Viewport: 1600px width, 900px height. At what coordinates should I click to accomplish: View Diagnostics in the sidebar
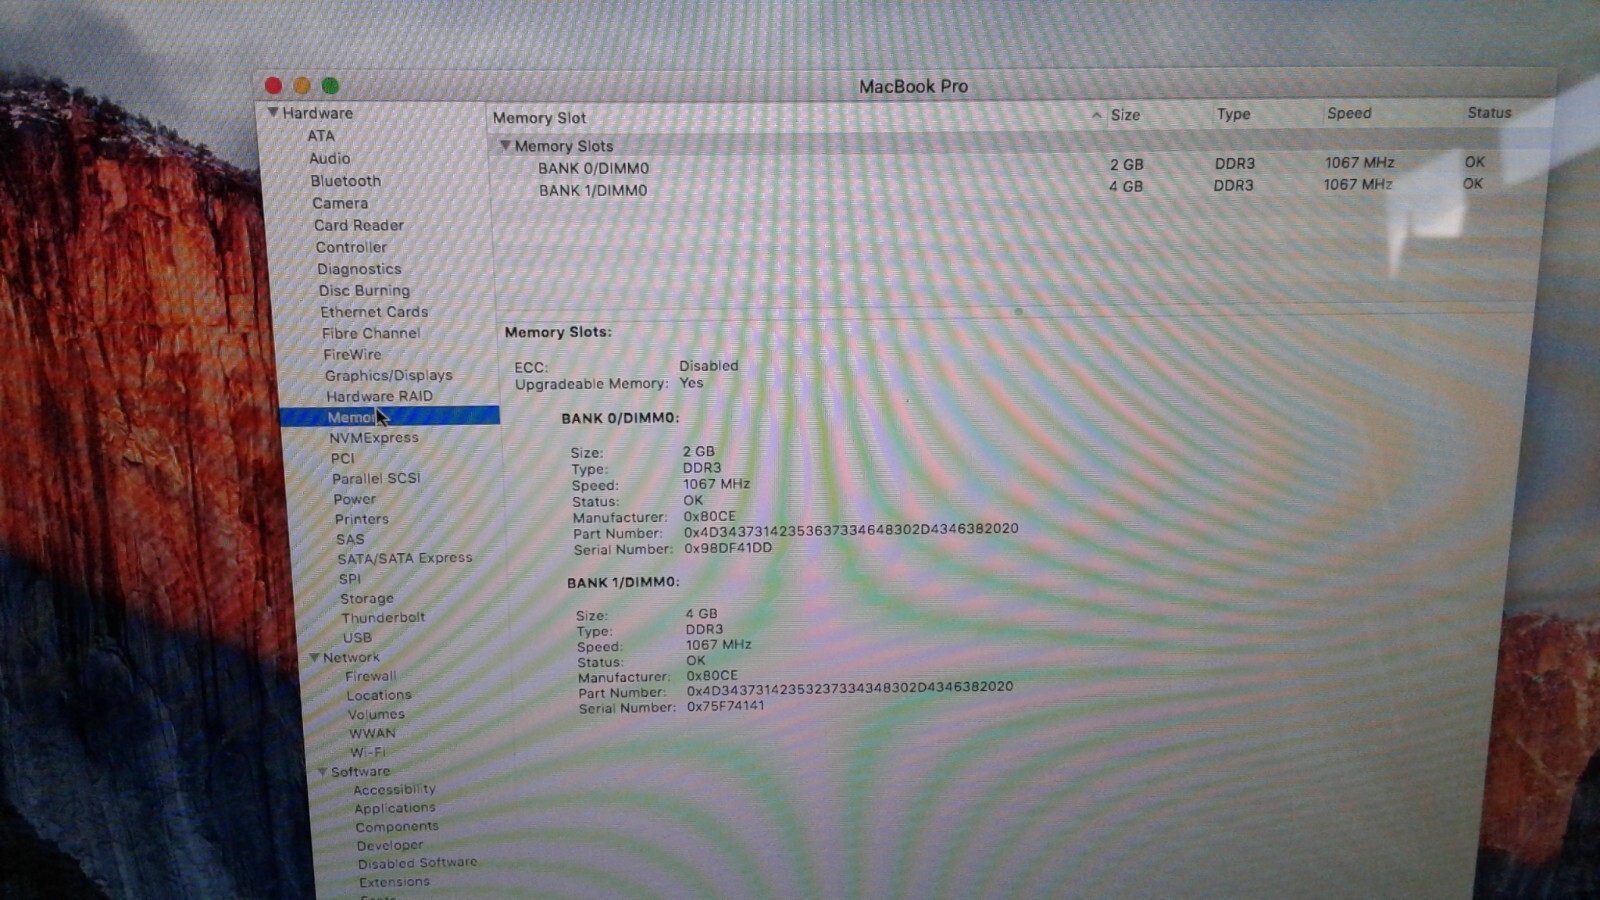(x=359, y=269)
